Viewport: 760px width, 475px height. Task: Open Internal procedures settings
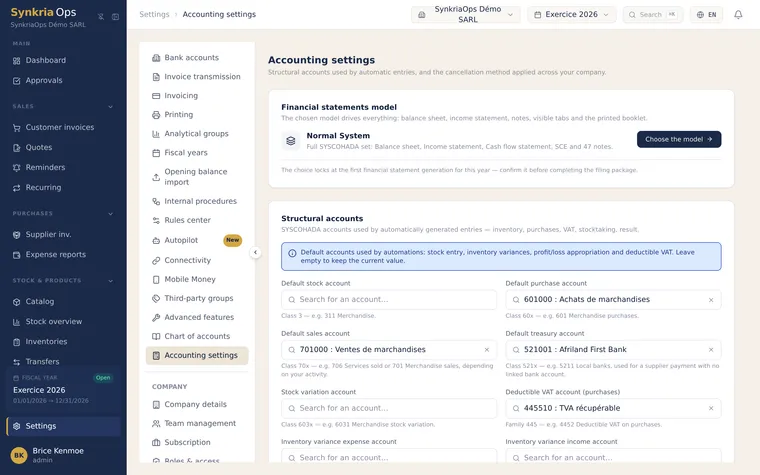[x=197, y=201]
